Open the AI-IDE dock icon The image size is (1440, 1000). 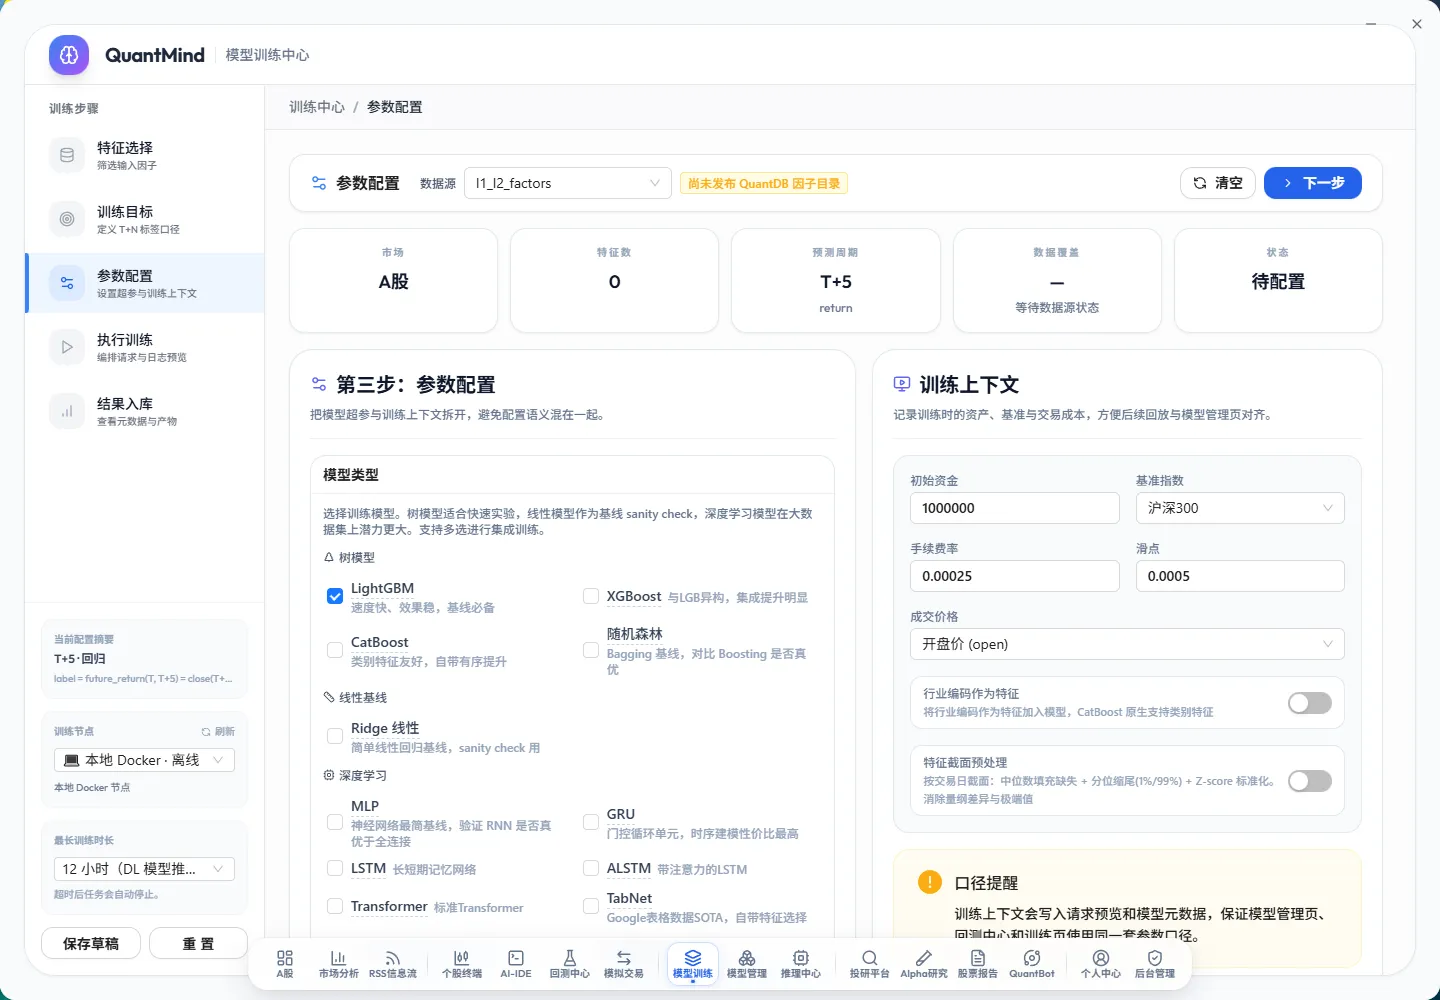[x=516, y=964]
